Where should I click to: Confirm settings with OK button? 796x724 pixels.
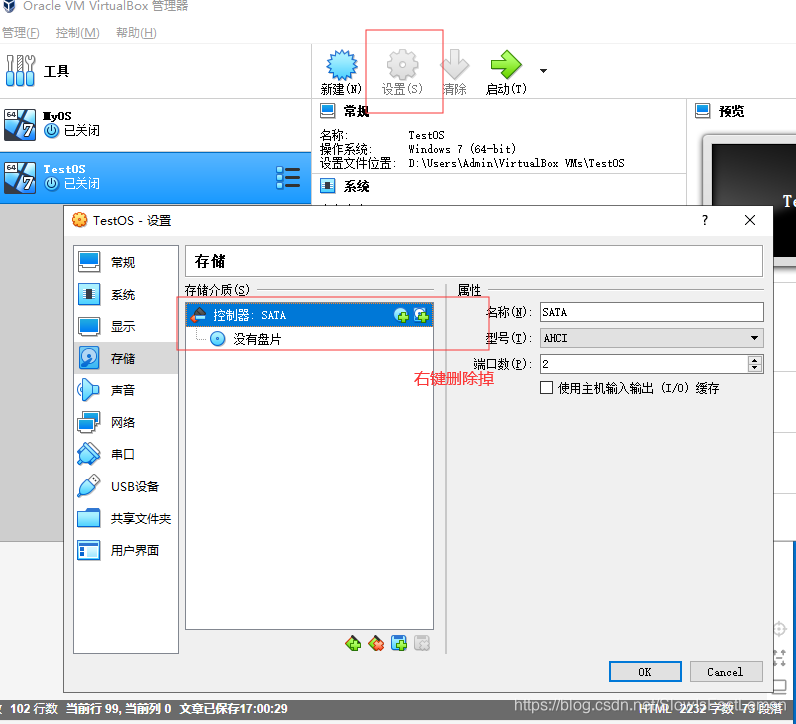click(x=645, y=672)
